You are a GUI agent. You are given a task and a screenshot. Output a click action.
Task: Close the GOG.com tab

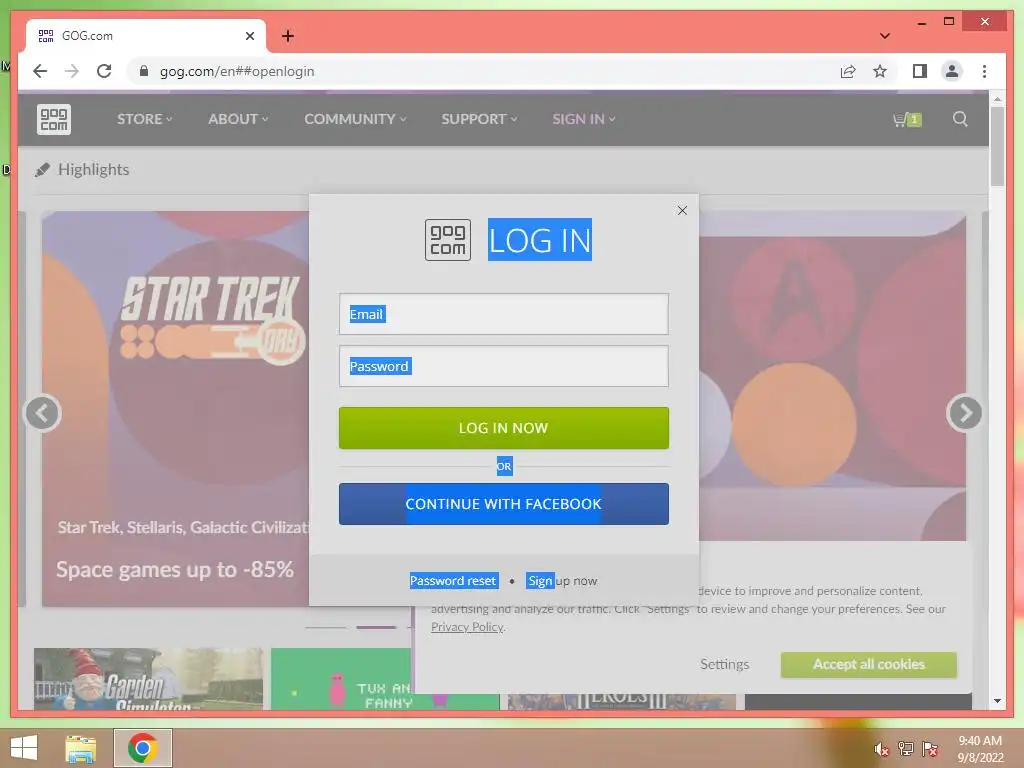[250, 36]
